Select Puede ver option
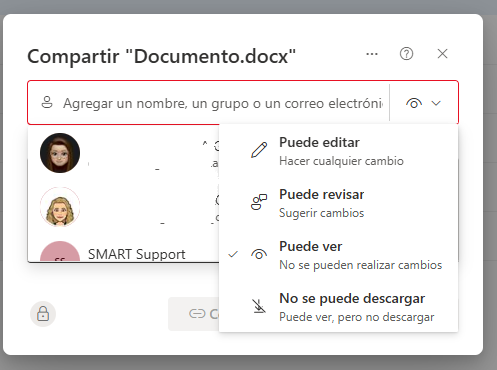The height and width of the screenshot is (370, 497). pyautogui.click(x=338, y=255)
